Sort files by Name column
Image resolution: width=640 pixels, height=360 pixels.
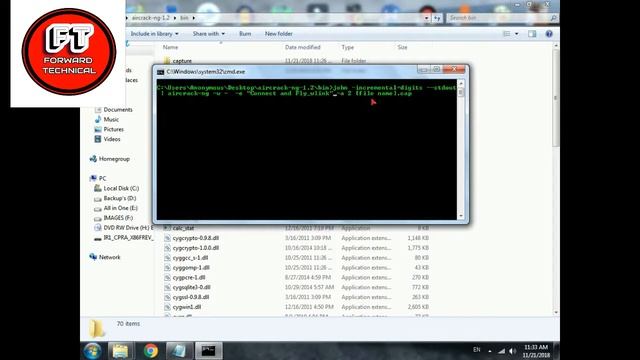170,47
